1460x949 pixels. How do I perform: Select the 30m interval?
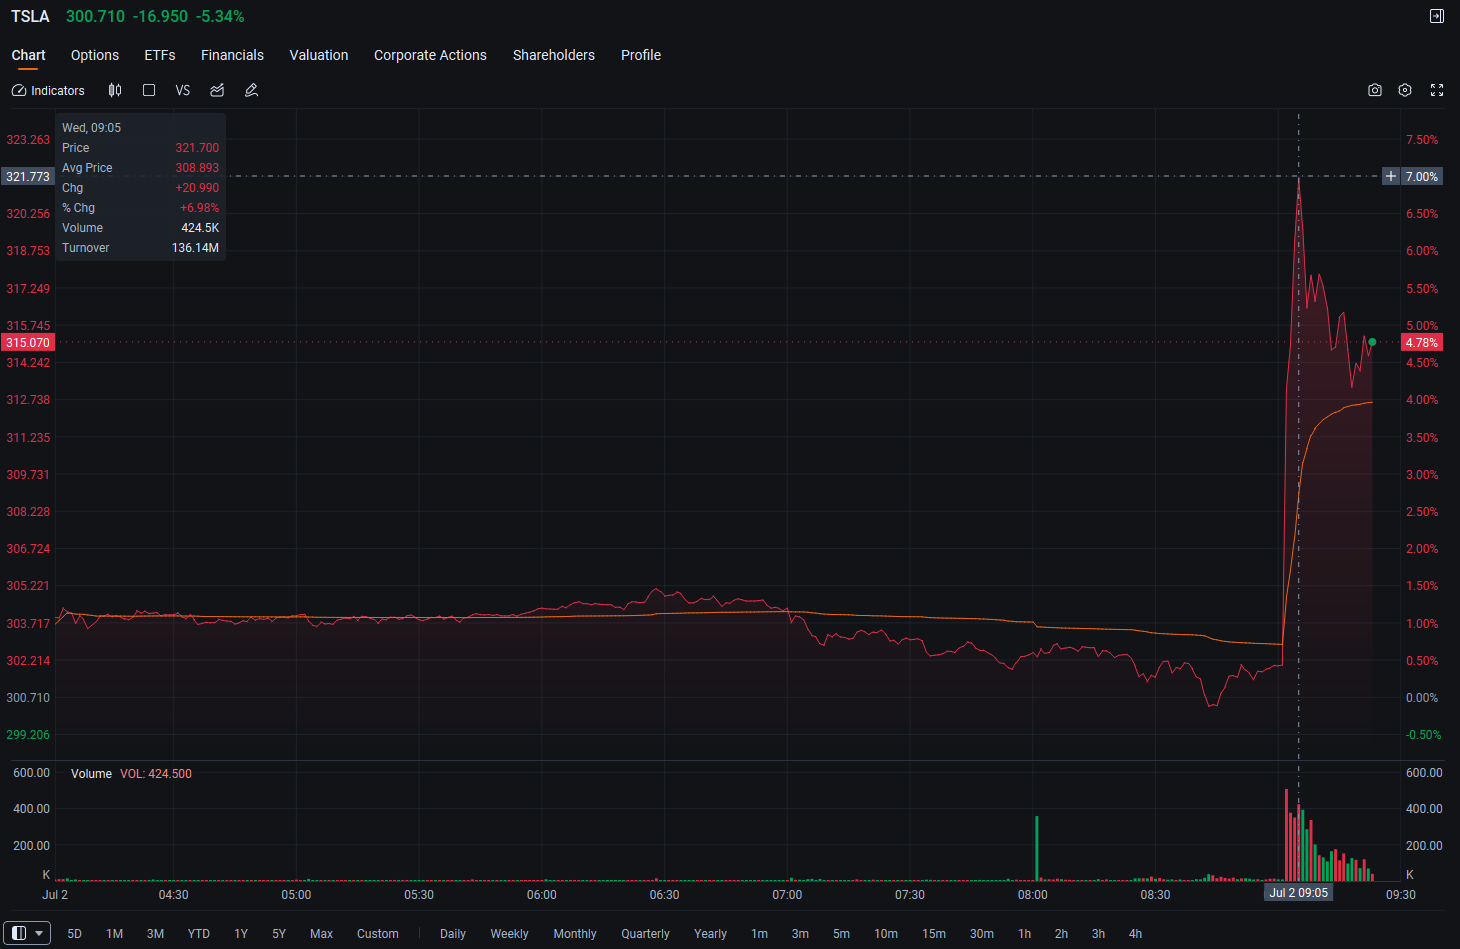(982, 934)
